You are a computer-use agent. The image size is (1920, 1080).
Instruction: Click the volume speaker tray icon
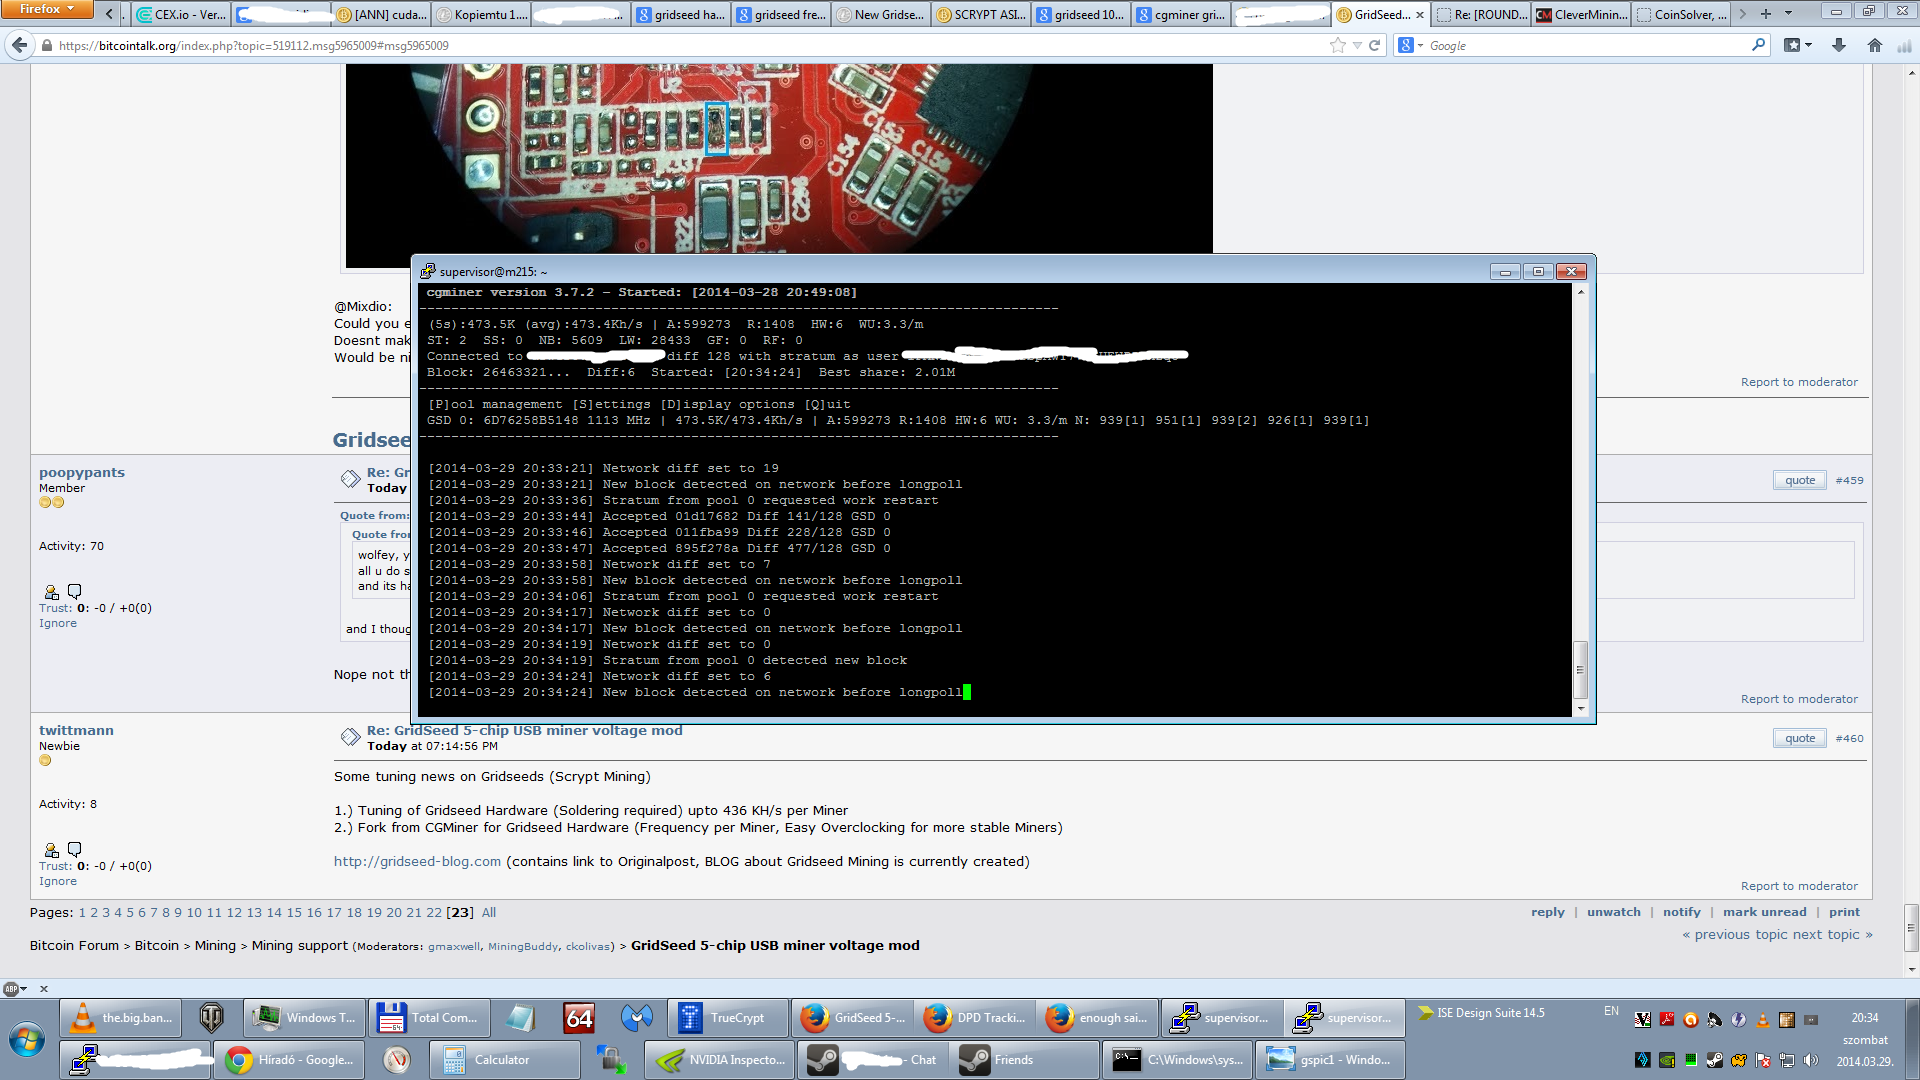click(1811, 1060)
